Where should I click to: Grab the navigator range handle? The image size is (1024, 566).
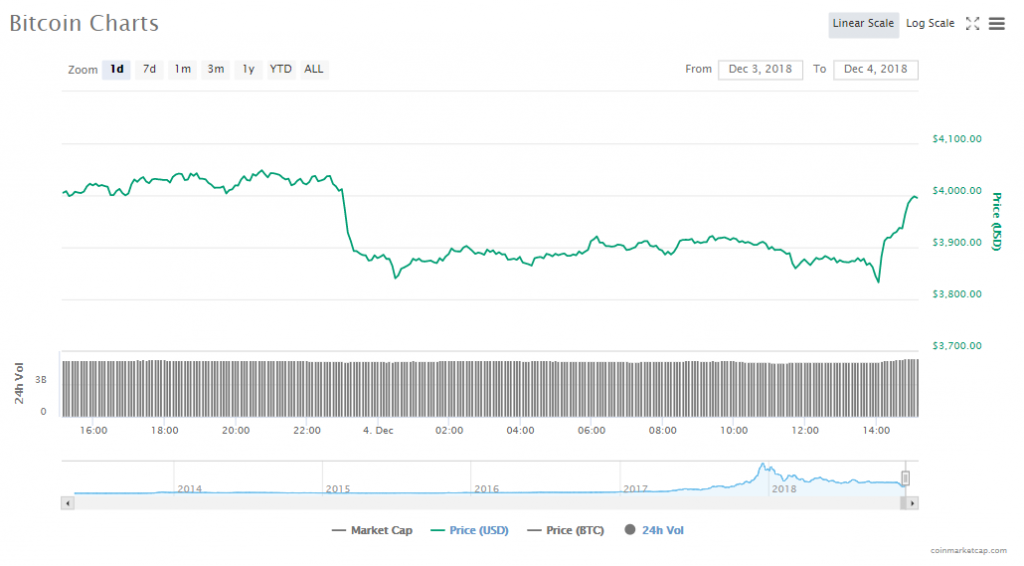click(906, 478)
